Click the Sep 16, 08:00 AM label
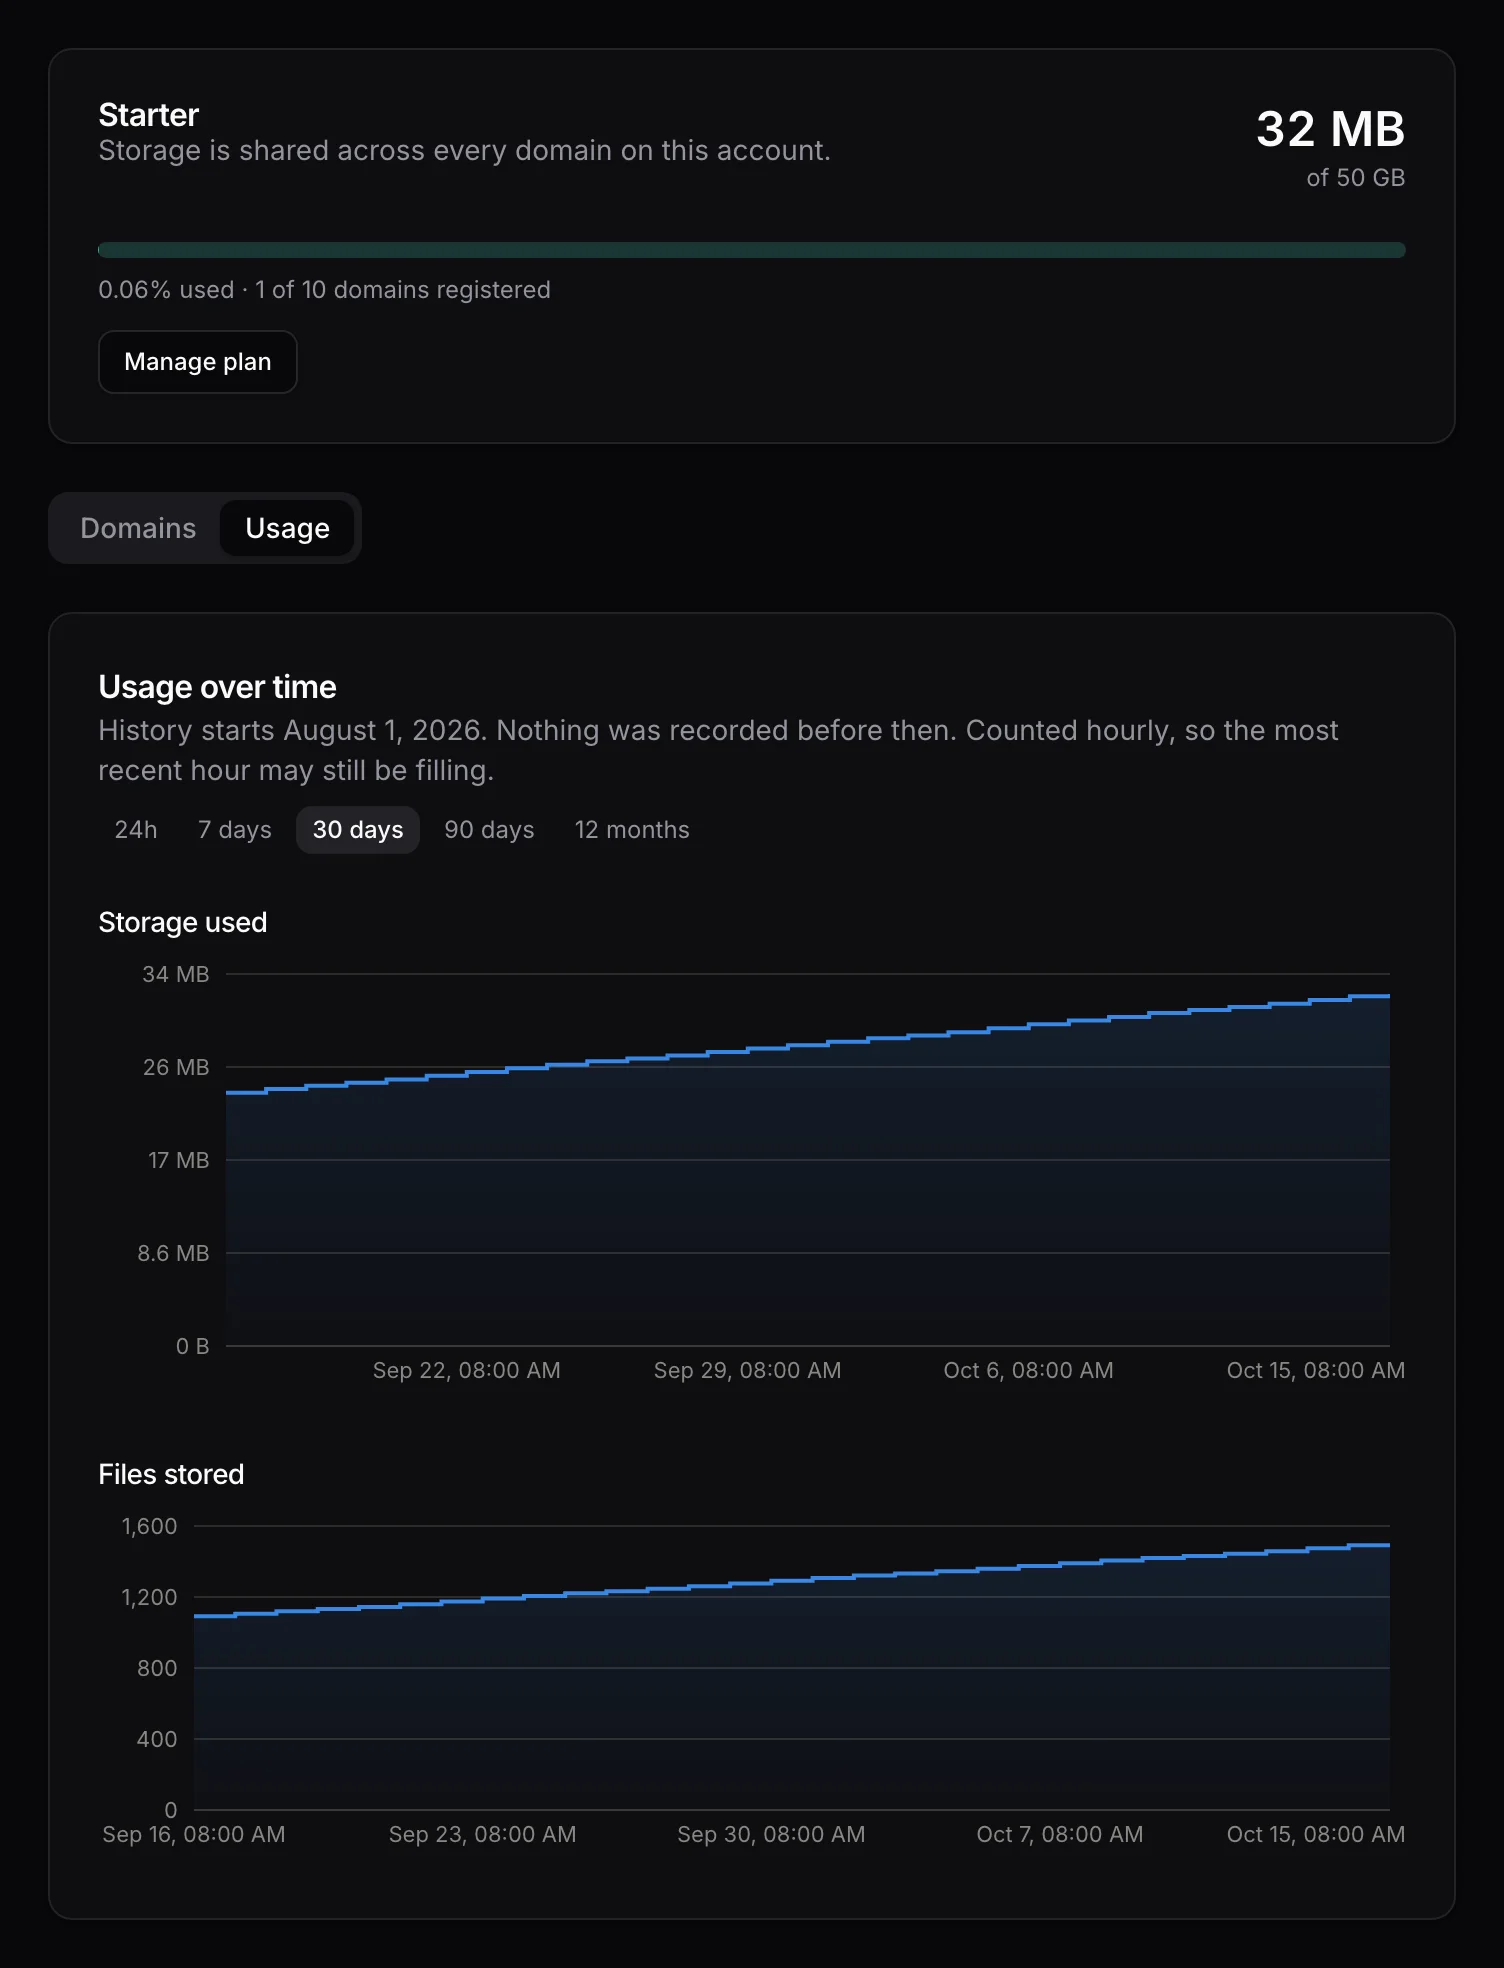This screenshot has height=1968, width=1504. pyautogui.click(x=194, y=1834)
